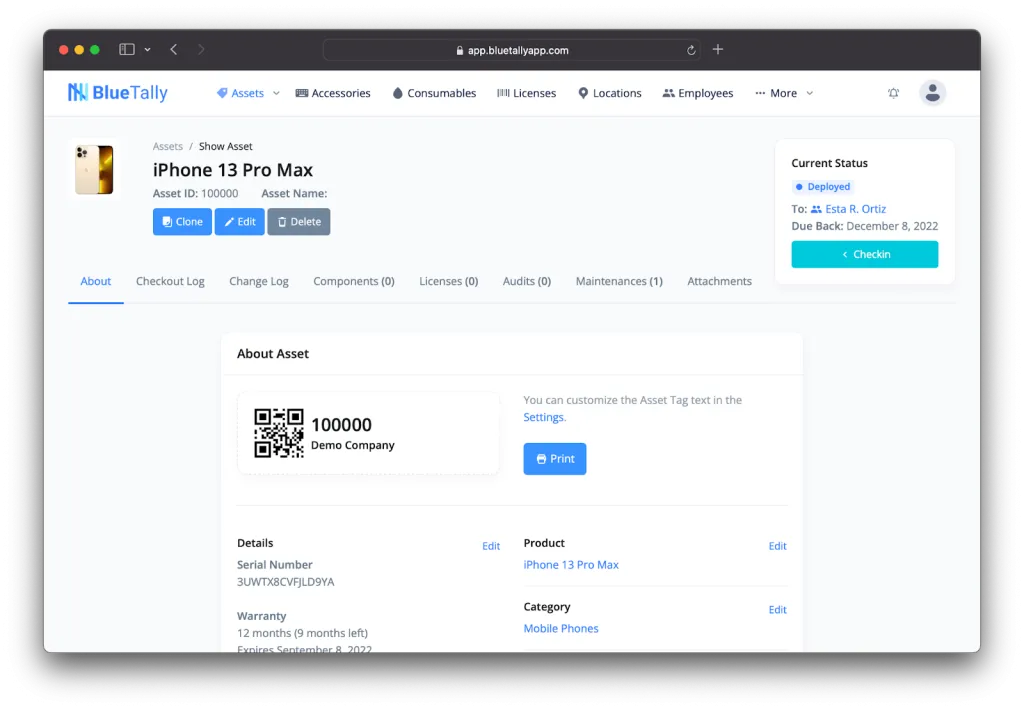The image size is (1024, 710).
Task: Select the About tab
Action: (95, 282)
